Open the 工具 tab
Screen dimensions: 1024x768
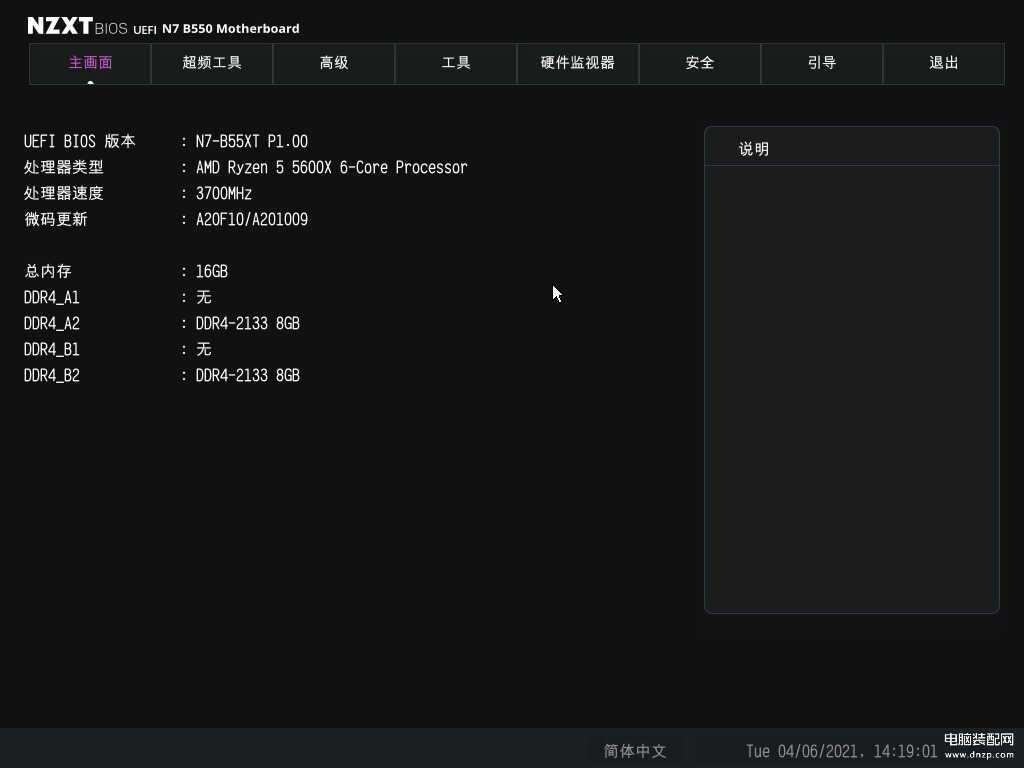456,63
